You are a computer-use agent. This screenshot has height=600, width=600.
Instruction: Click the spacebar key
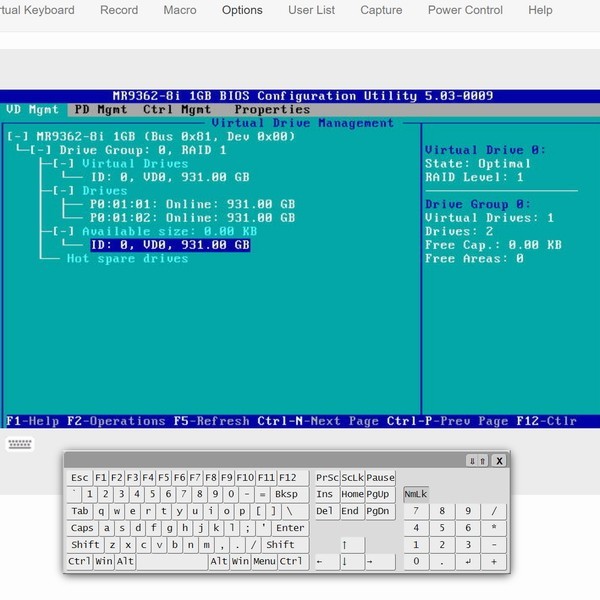click(172, 561)
